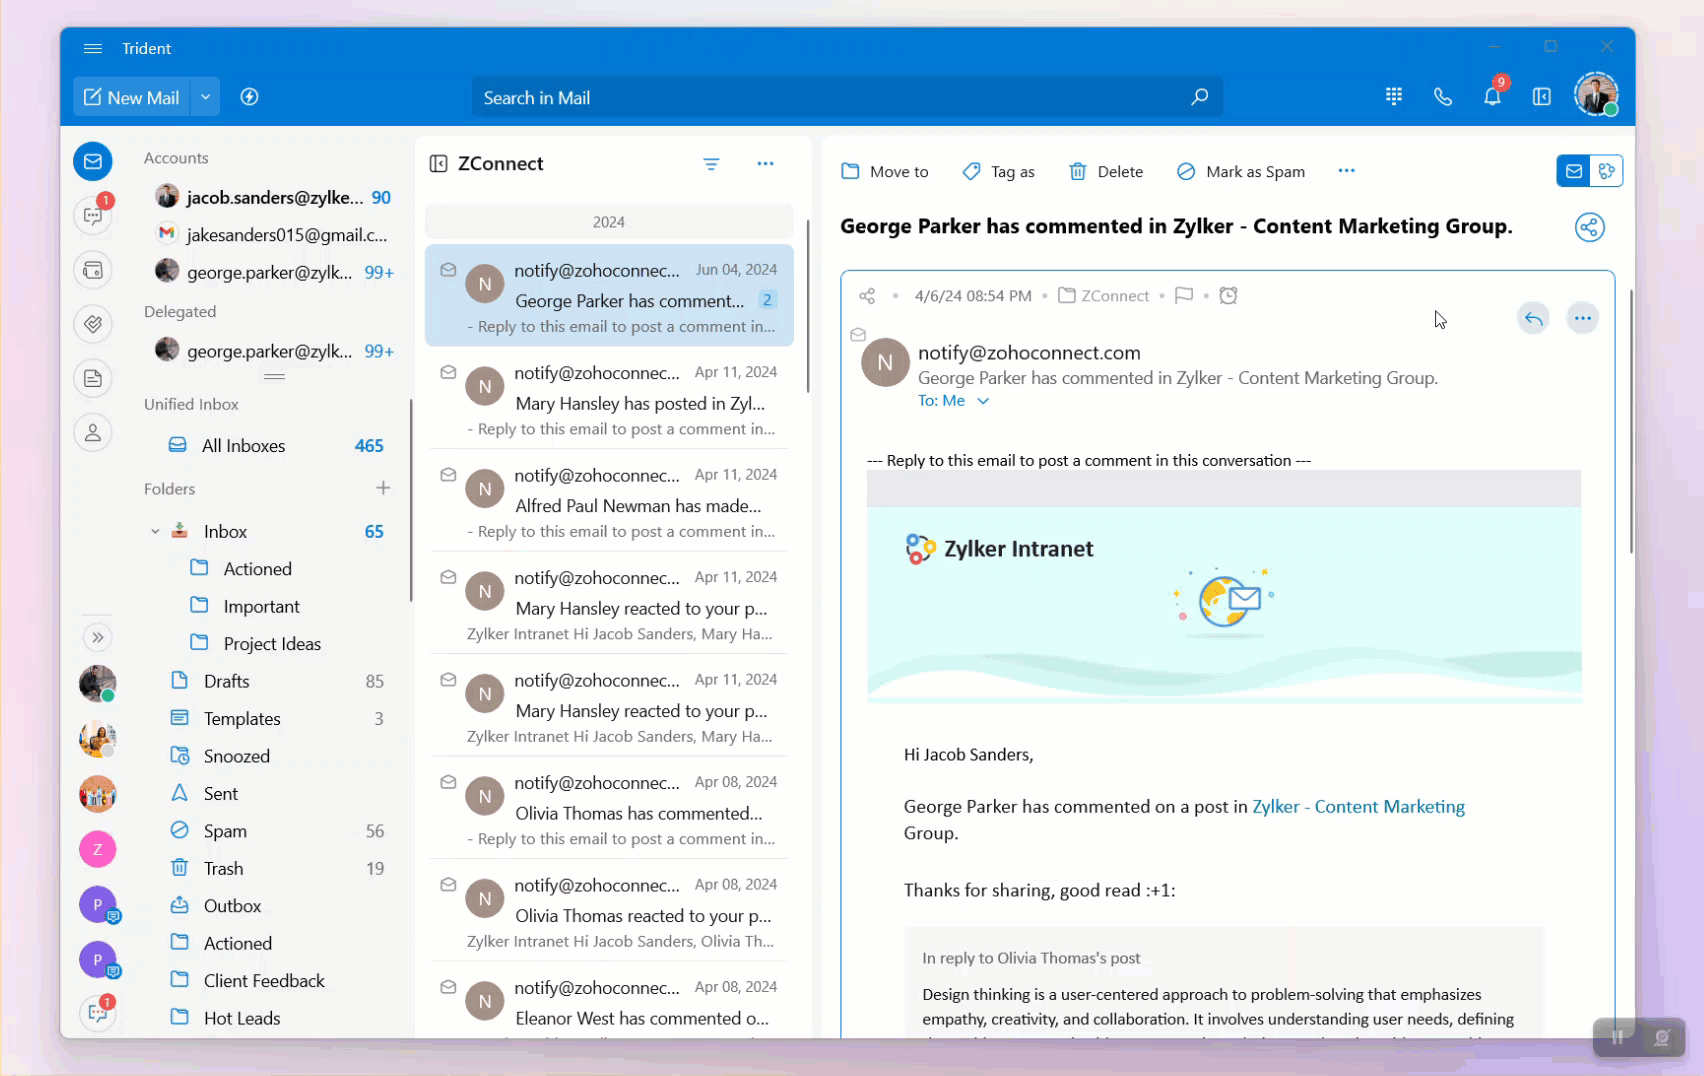Reply using the arrow button

click(x=1533, y=318)
